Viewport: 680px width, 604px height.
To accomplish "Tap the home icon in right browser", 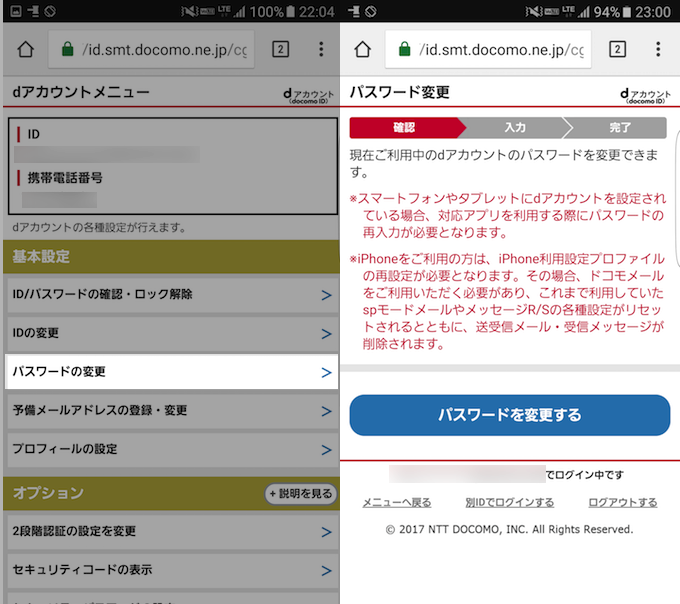I will 363,50.
